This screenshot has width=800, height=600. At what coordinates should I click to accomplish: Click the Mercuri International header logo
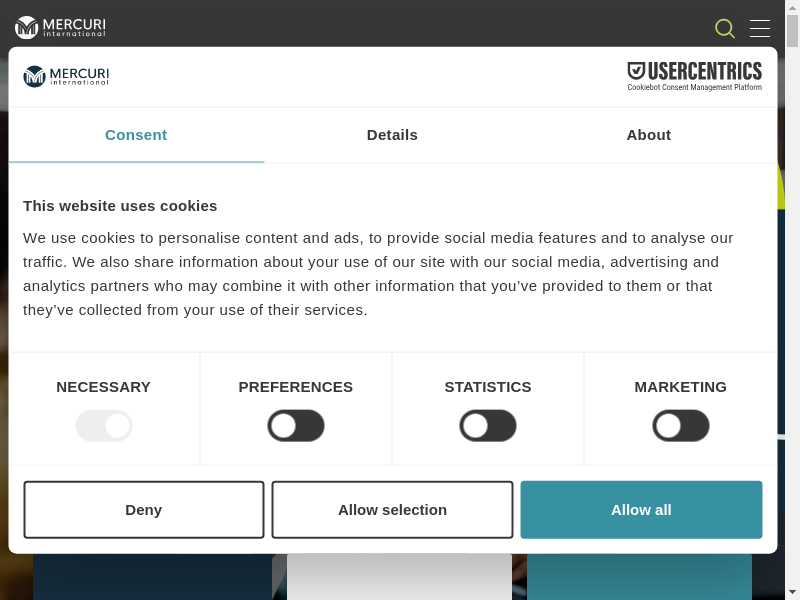pyautogui.click(x=60, y=27)
